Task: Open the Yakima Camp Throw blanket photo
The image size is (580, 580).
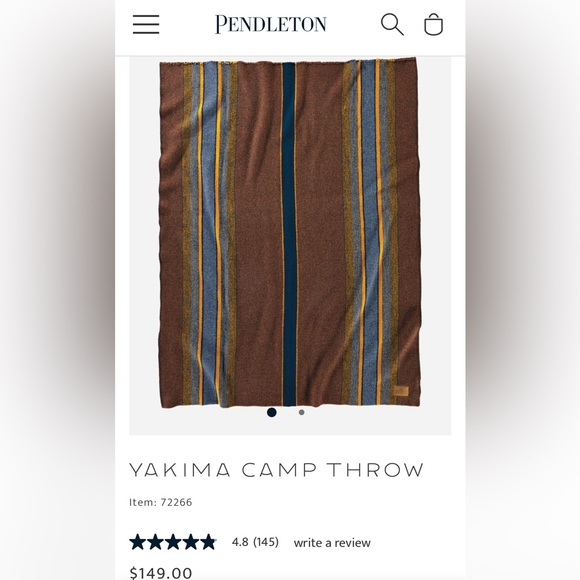Action: [290, 233]
